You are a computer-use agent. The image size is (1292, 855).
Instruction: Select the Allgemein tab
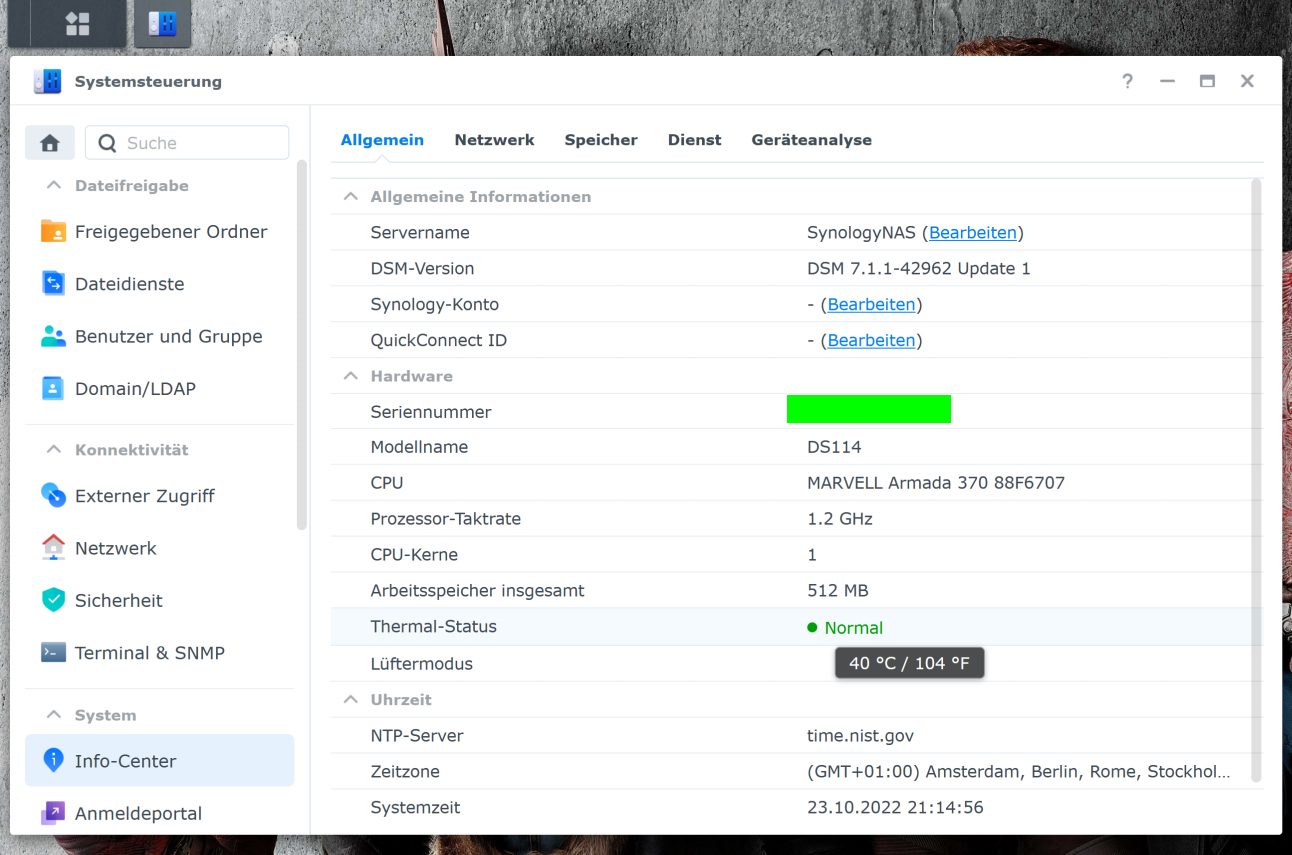382,140
